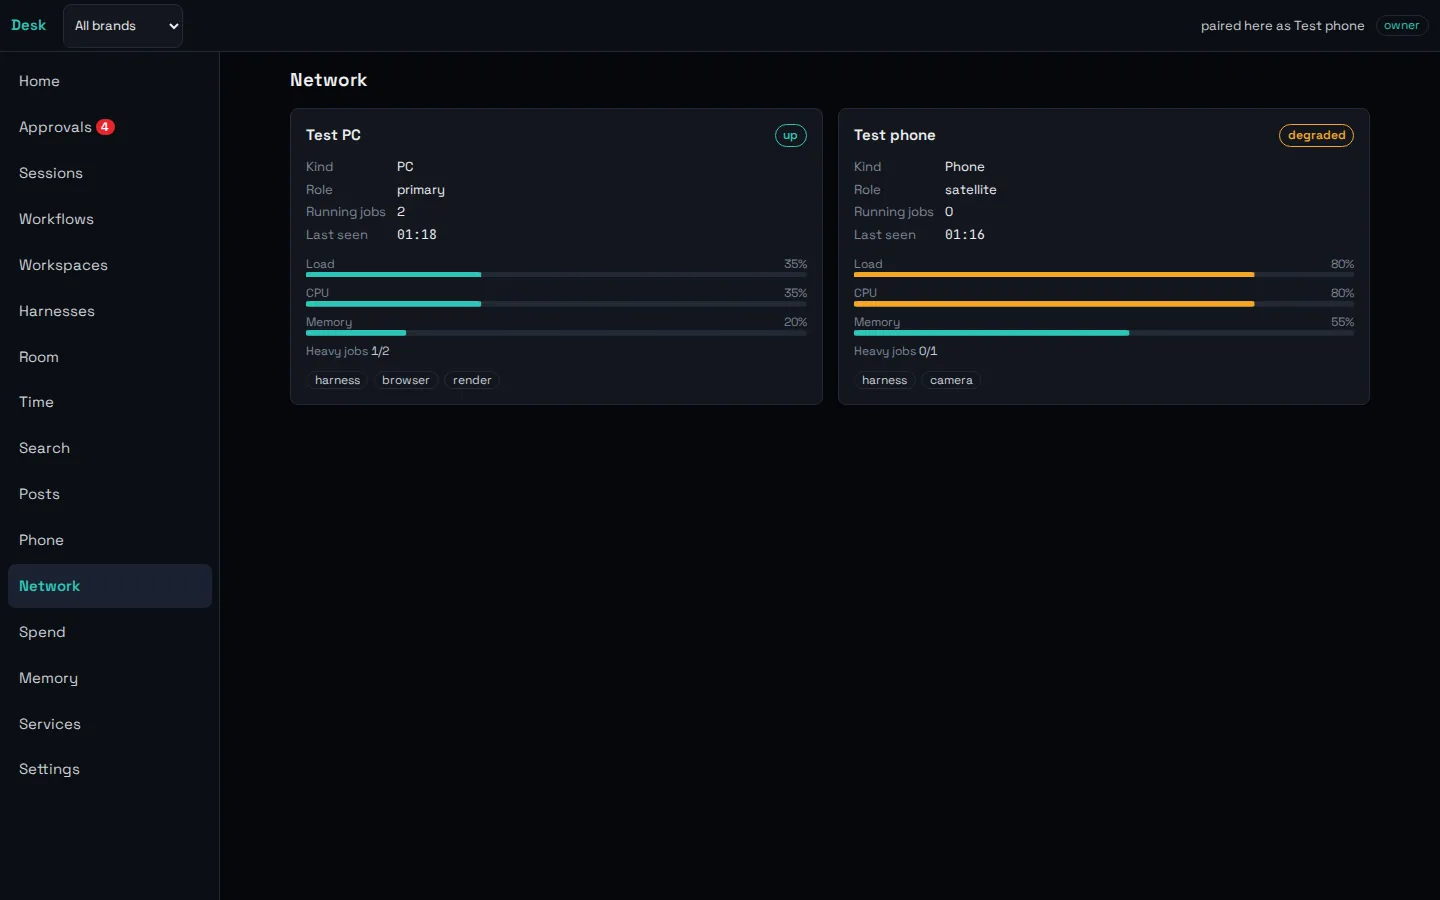Open the Approvals page
This screenshot has height=900, width=1440.
pos(110,127)
